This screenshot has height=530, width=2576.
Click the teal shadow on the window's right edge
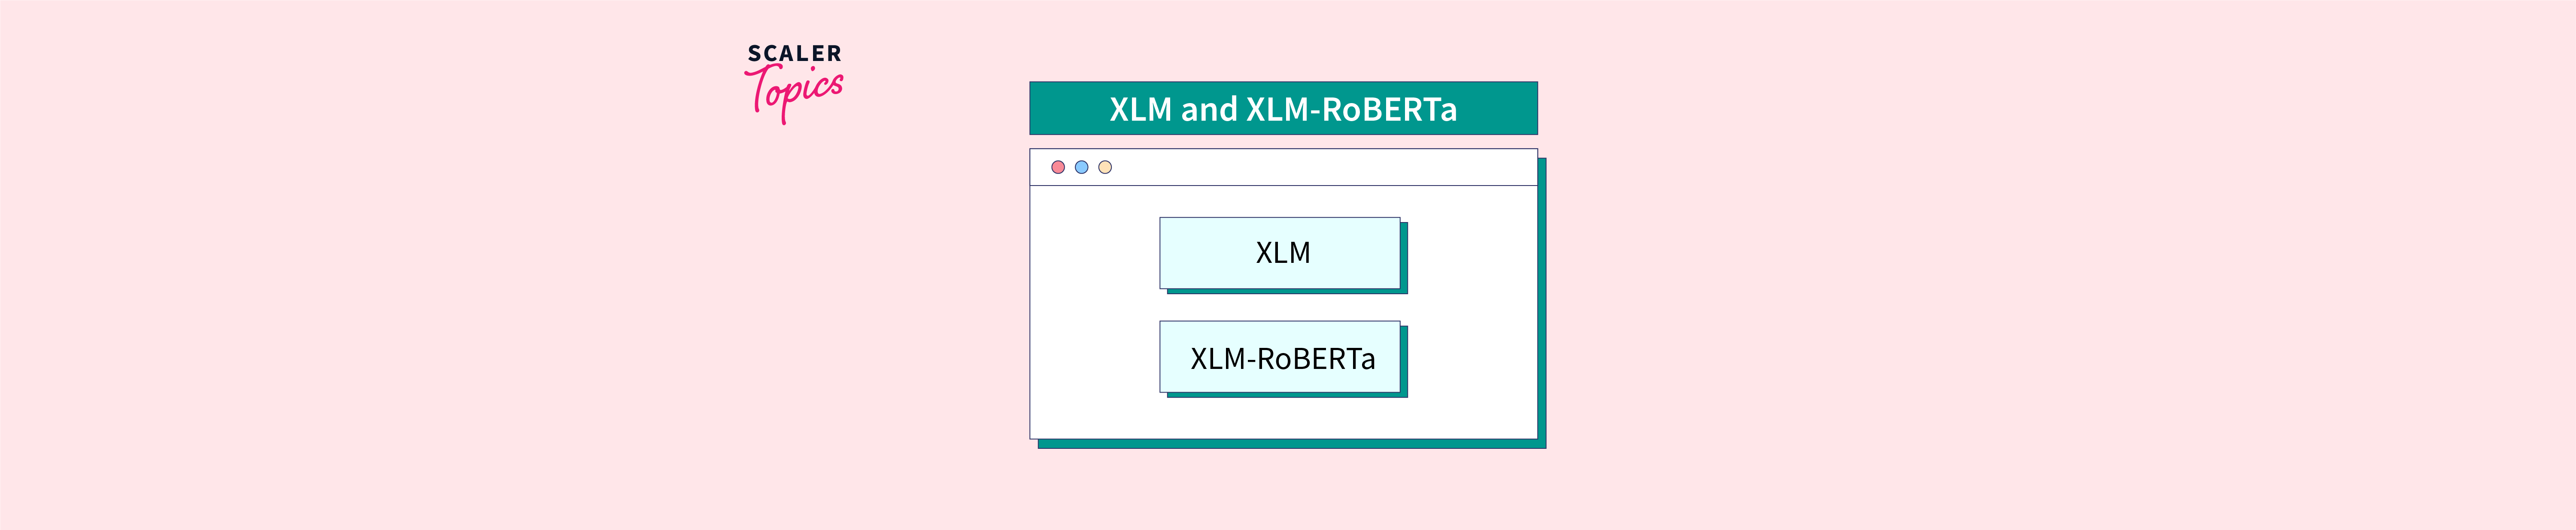[1542, 300]
